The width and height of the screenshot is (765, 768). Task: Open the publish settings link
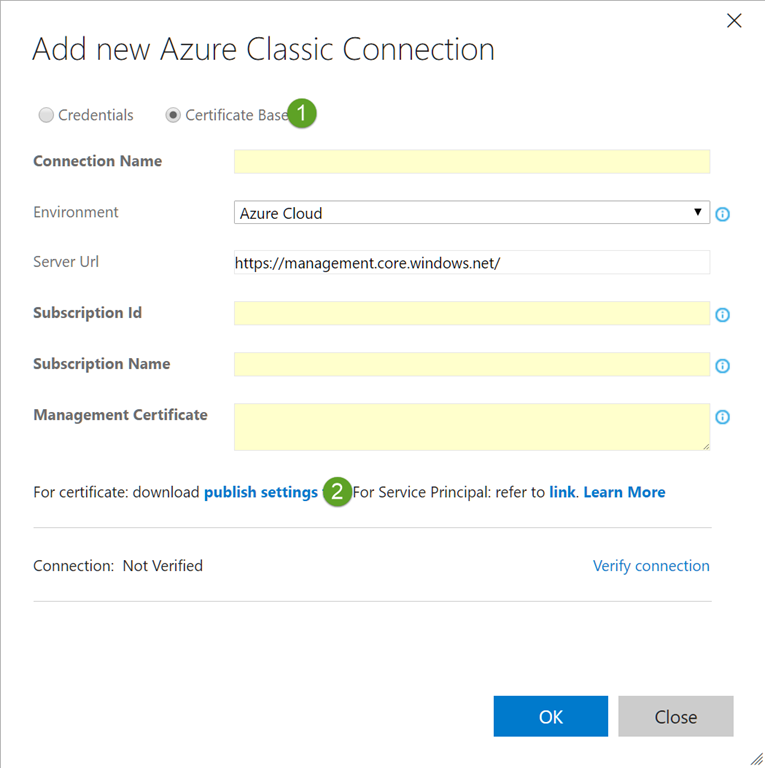click(x=261, y=492)
